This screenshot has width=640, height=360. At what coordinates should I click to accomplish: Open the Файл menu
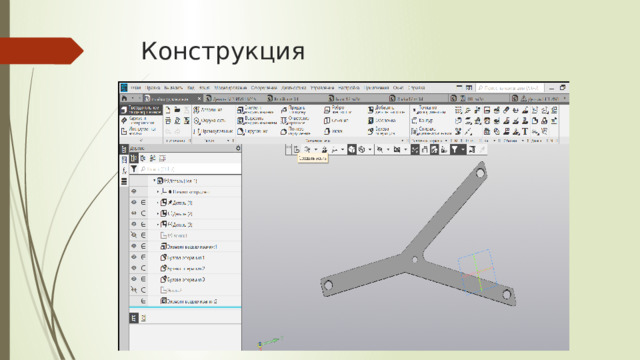(x=136, y=88)
